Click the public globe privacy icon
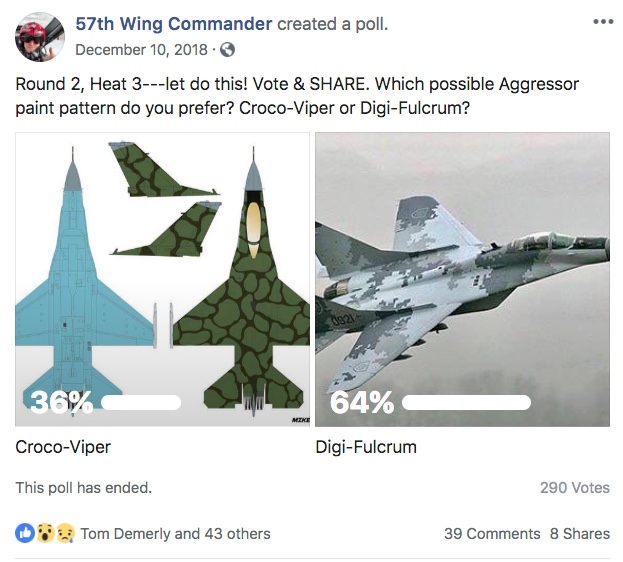623x562 pixels. click(x=228, y=49)
